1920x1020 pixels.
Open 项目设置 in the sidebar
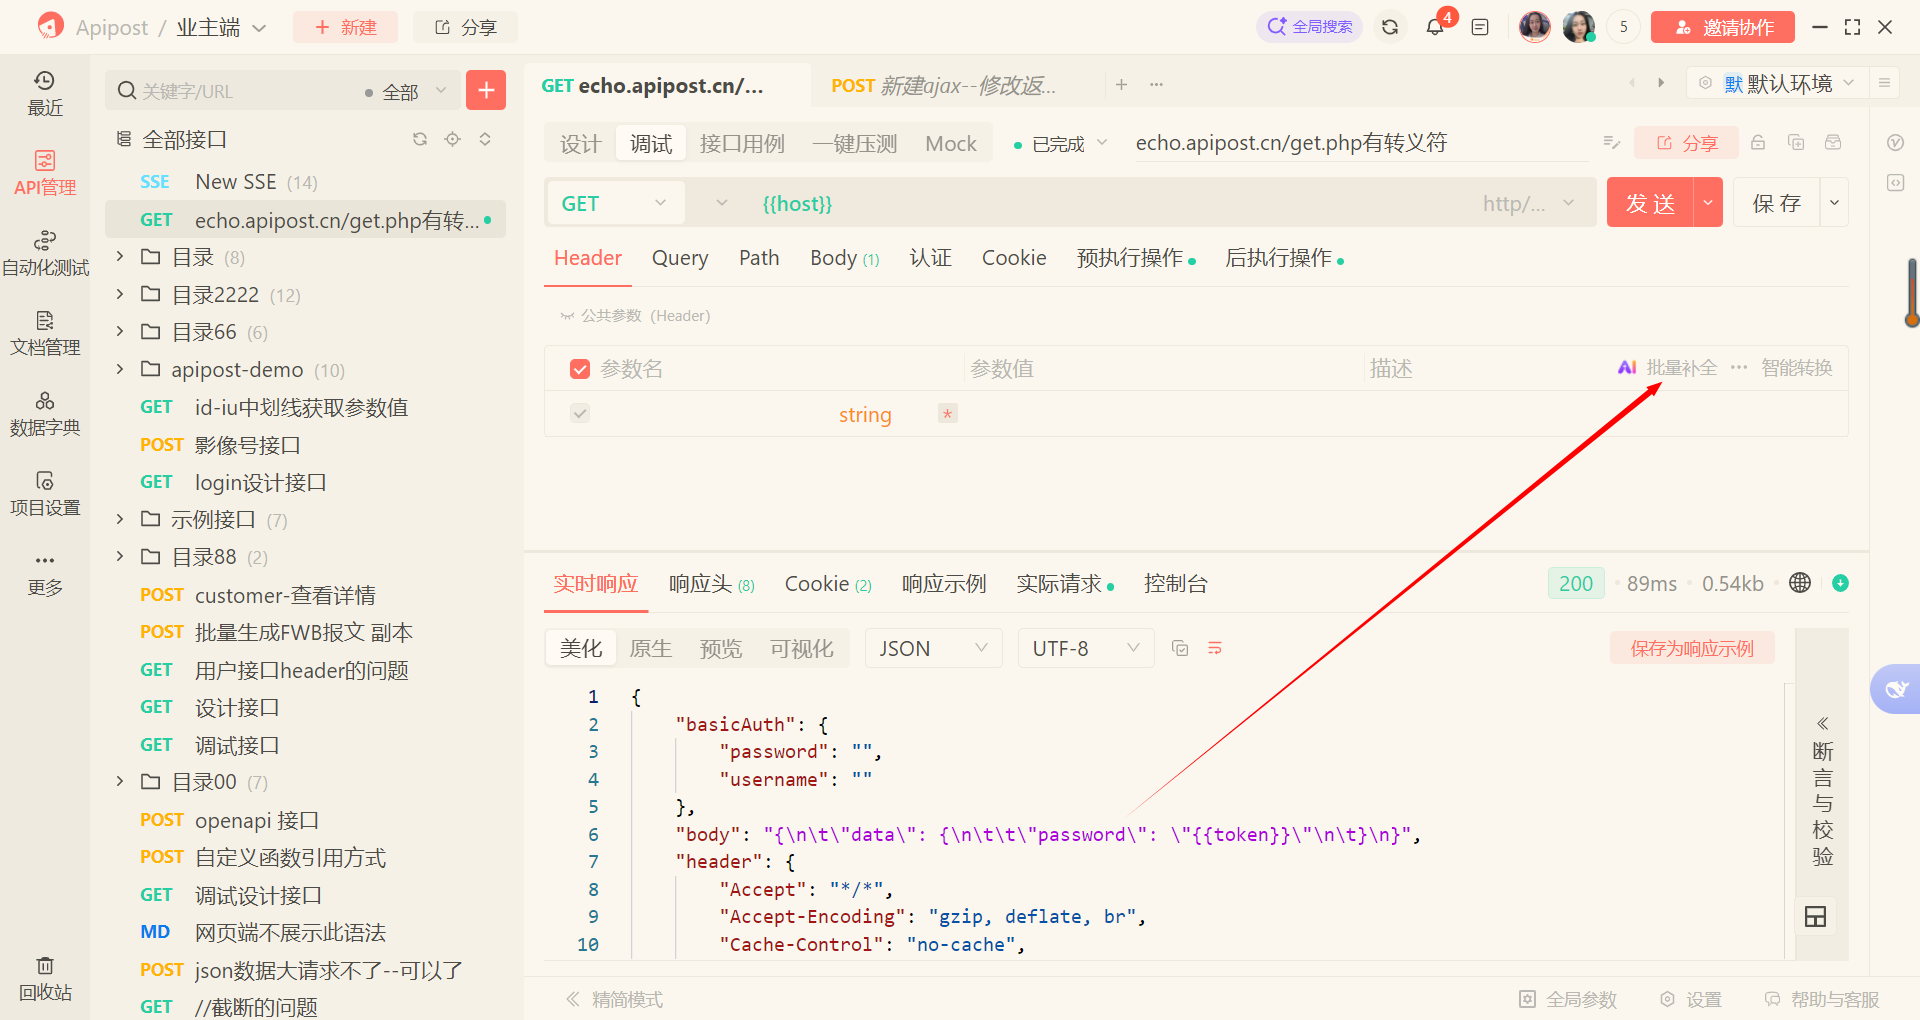(x=45, y=493)
